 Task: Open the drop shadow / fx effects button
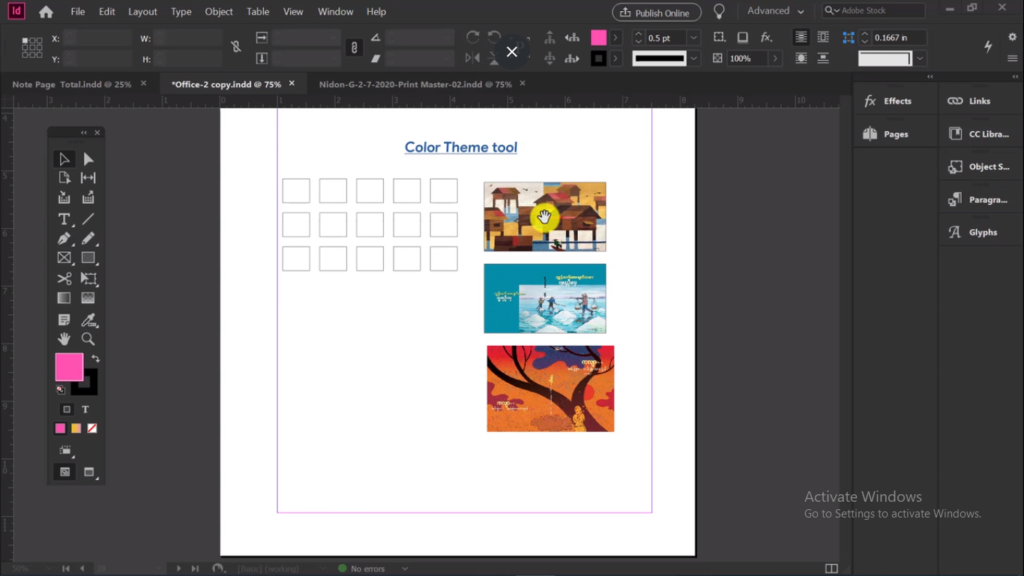pyautogui.click(x=766, y=38)
